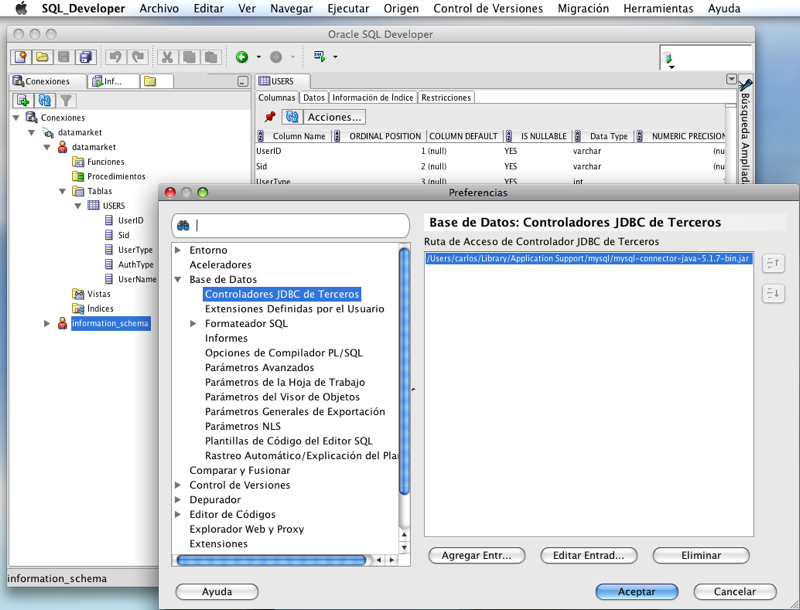
Task: Collapse the Tablas folder node
Action: tap(62, 191)
